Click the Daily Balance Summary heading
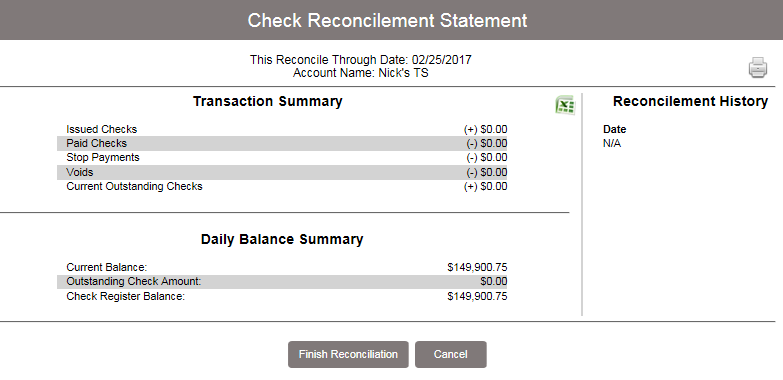 [x=282, y=239]
